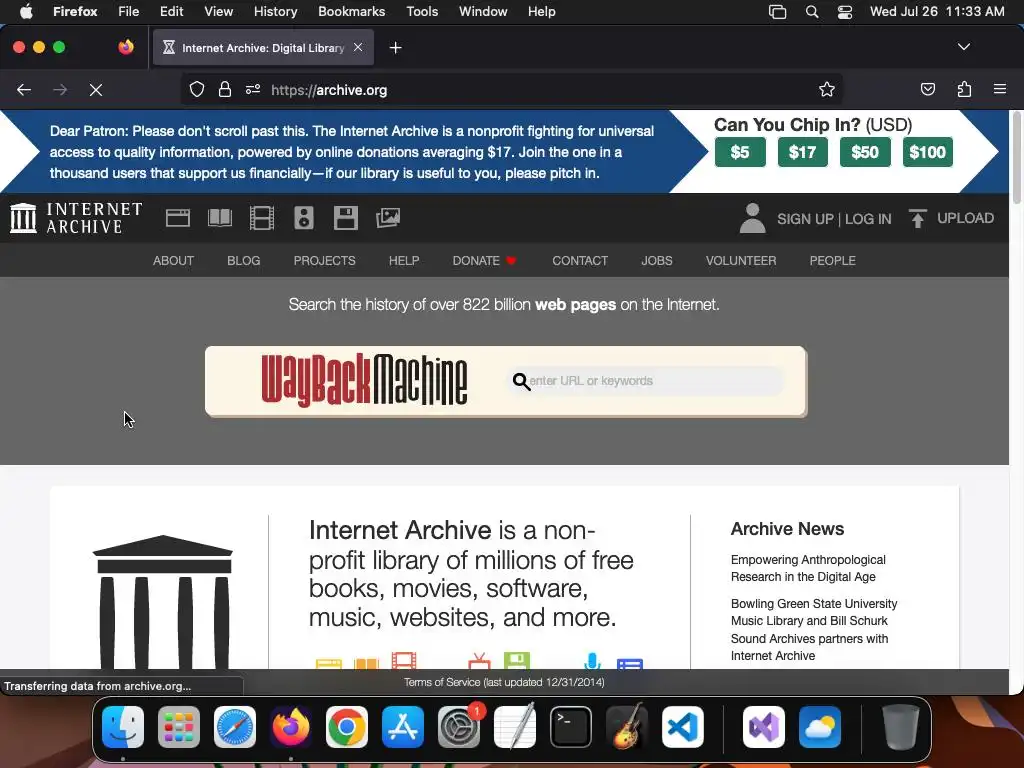The height and width of the screenshot is (768, 1024).
Task: List all tabs dropdown arrow
Action: [963, 47]
